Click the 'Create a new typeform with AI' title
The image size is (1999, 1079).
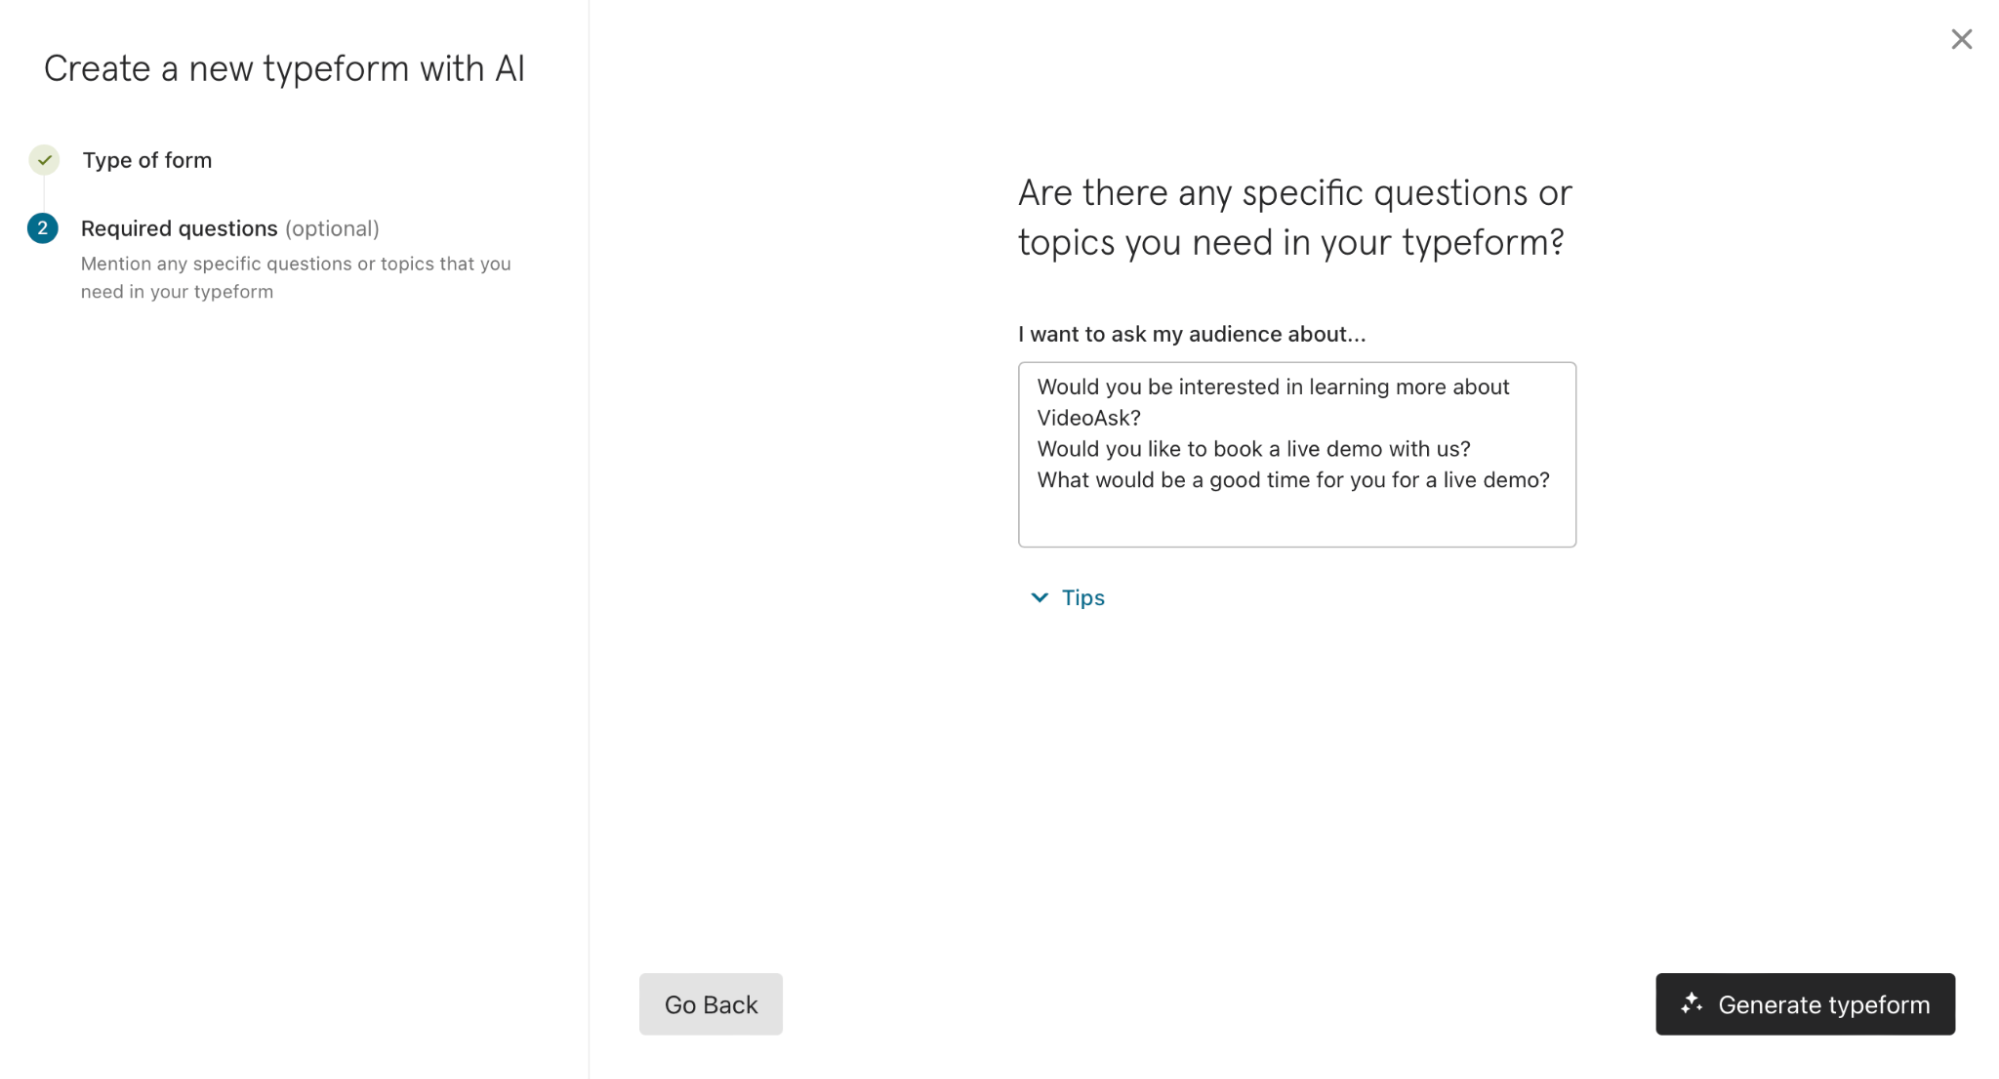coord(284,68)
